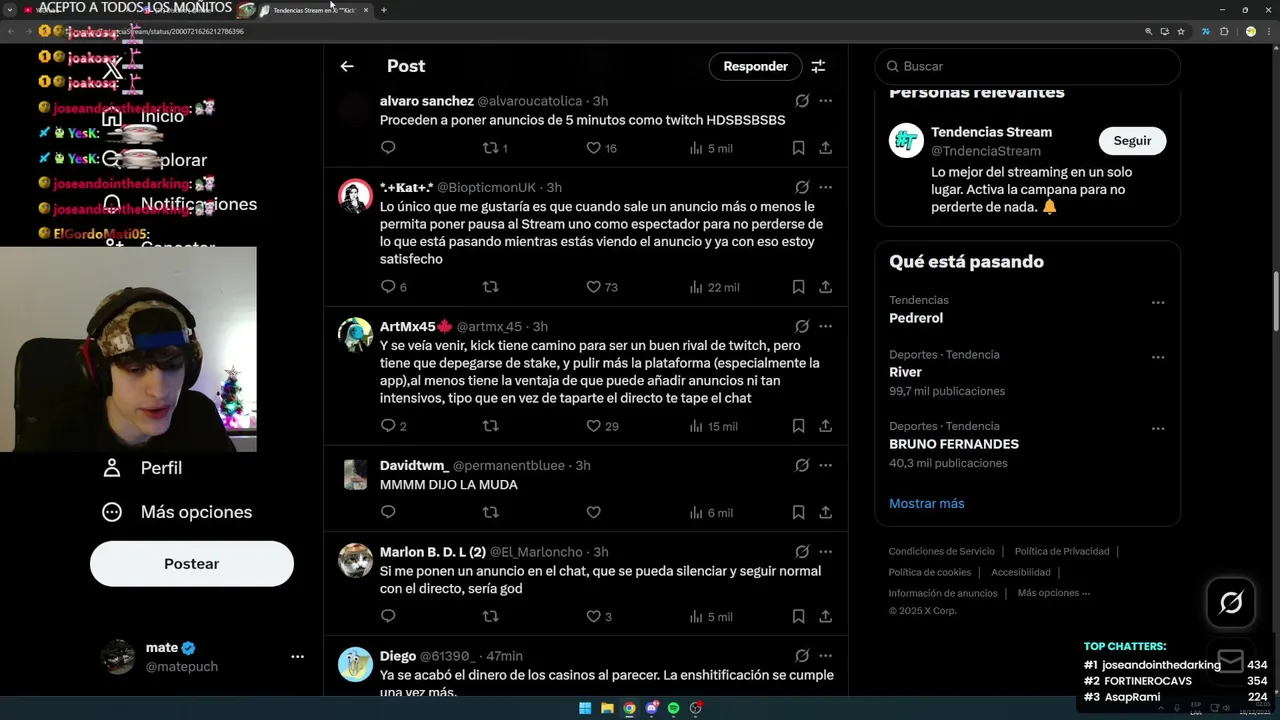The image size is (1280, 720).
Task: Open Notificaciones in sidebar
Action: pyautogui.click(x=180, y=204)
